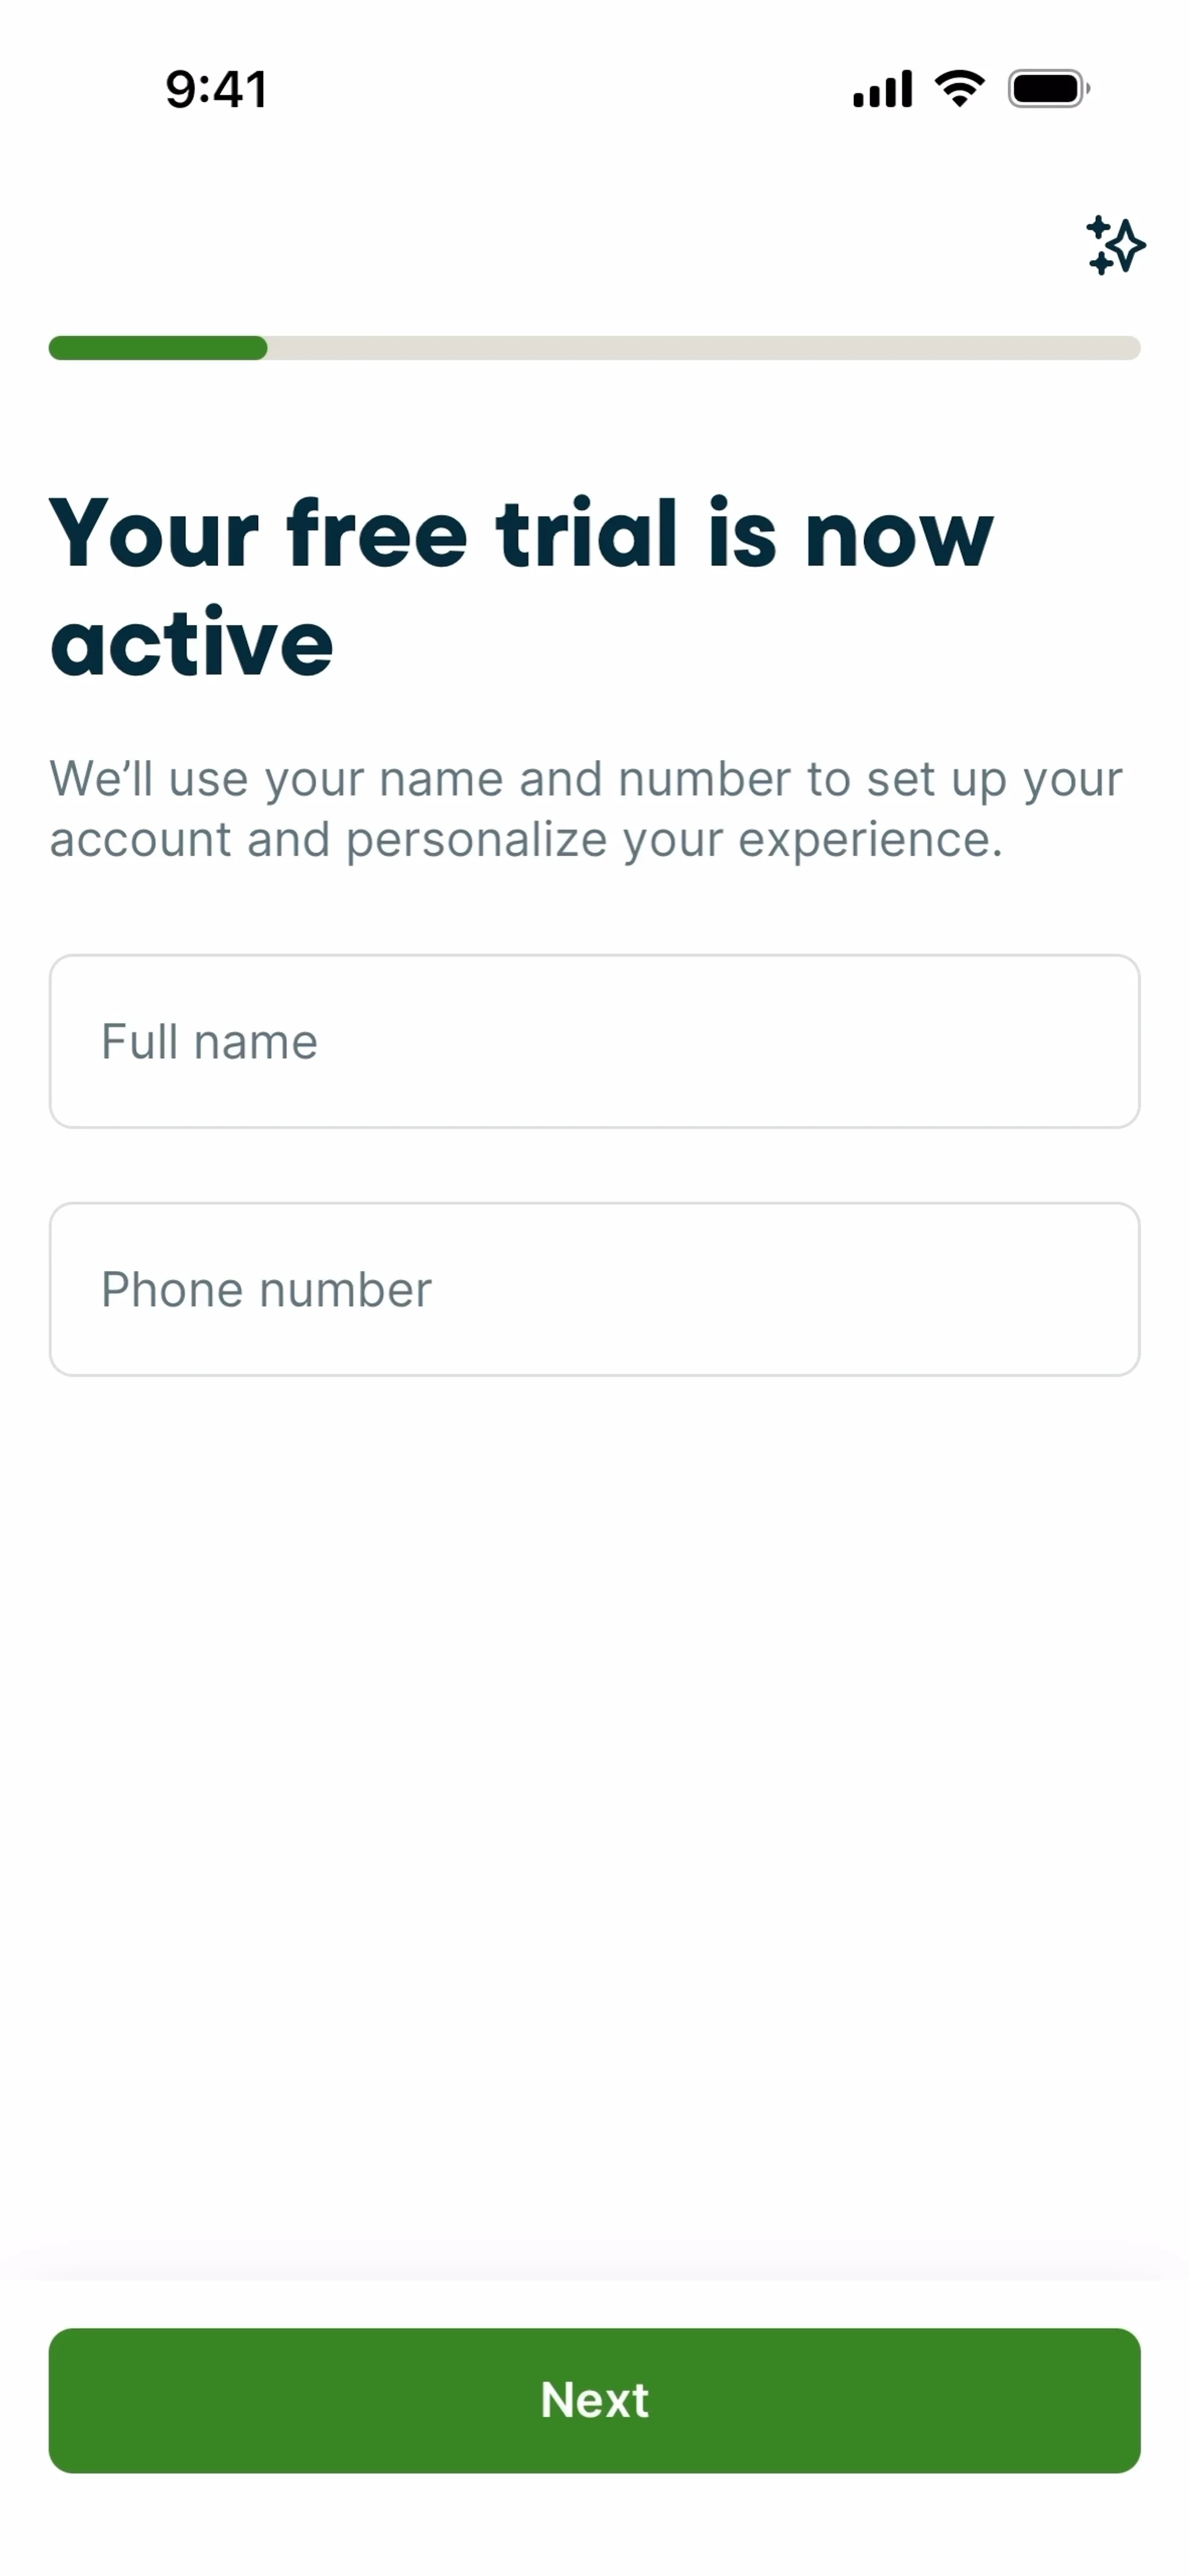
Task: Focus the Phone number input field
Action: tap(594, 1289)
